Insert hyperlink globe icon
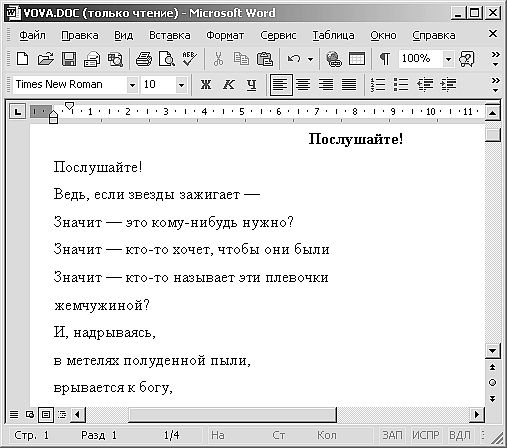This screenshot has height=448, width=507. pyautogui.click(x=334, y=59)
